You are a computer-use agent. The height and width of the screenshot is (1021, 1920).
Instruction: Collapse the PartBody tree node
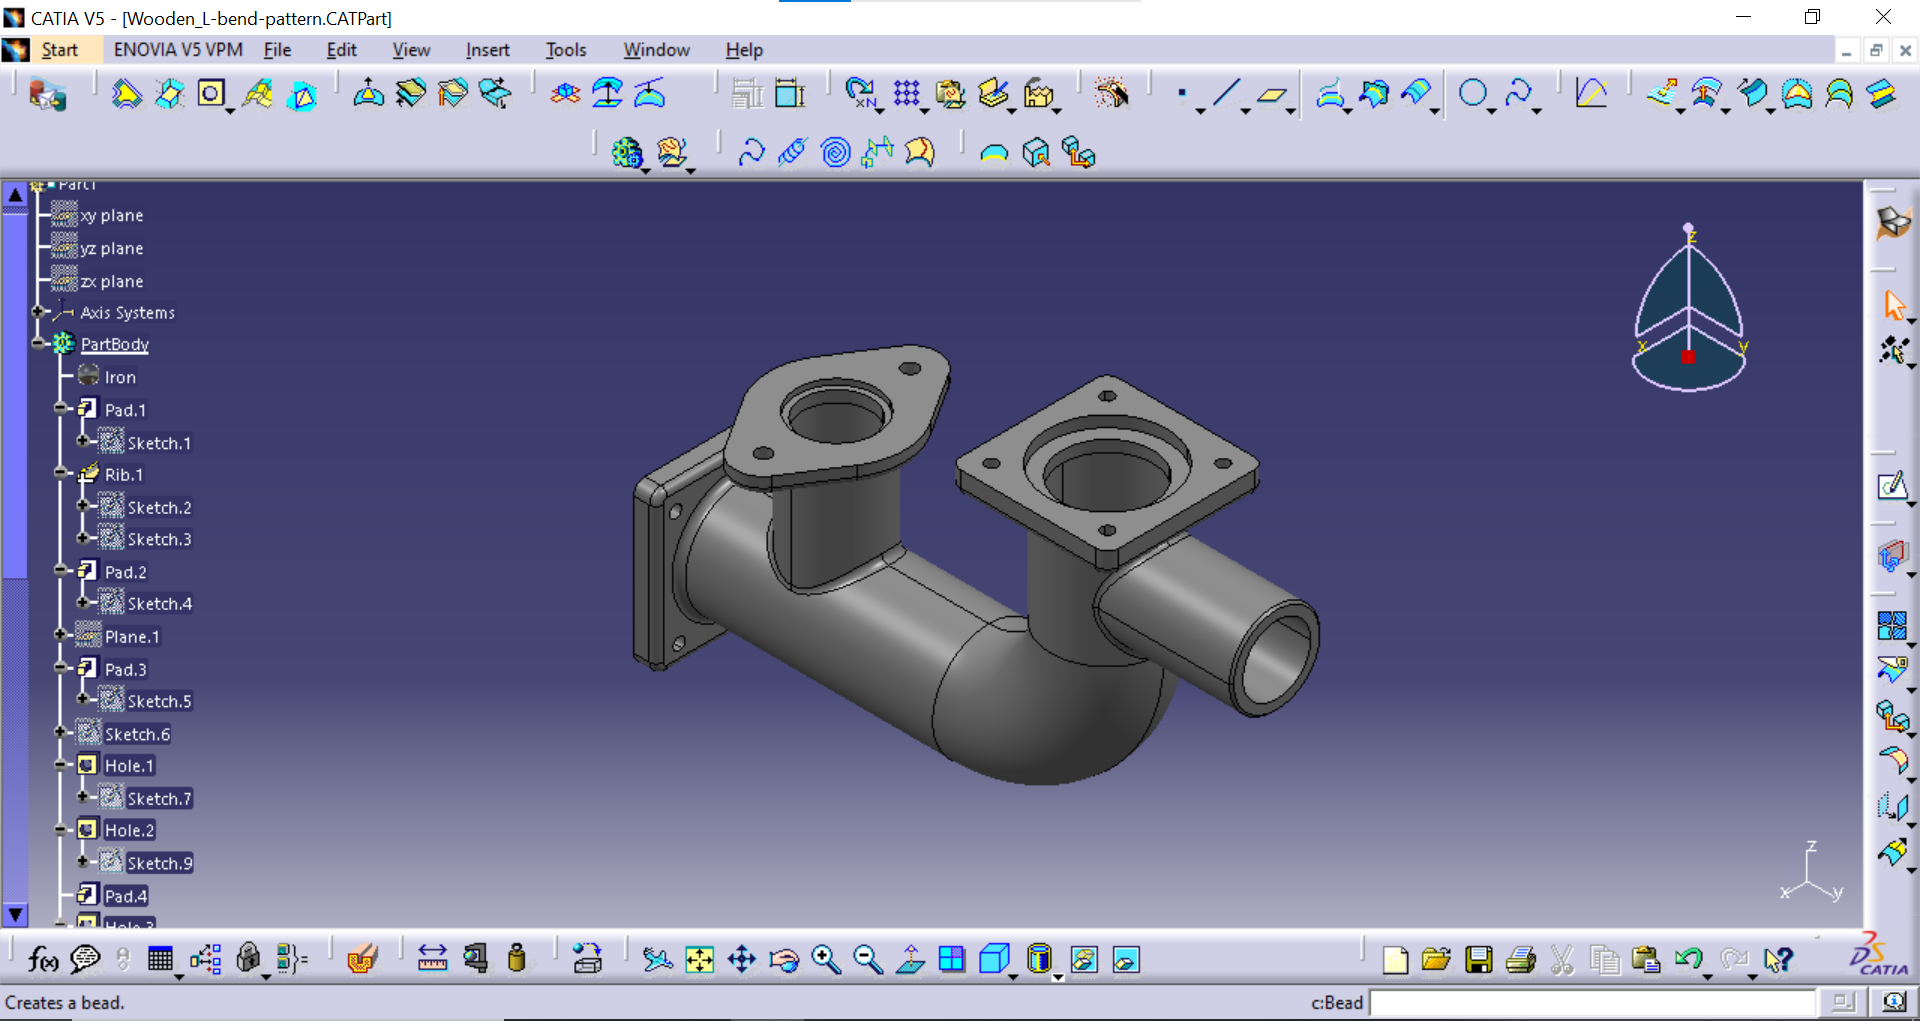[38, 343]
